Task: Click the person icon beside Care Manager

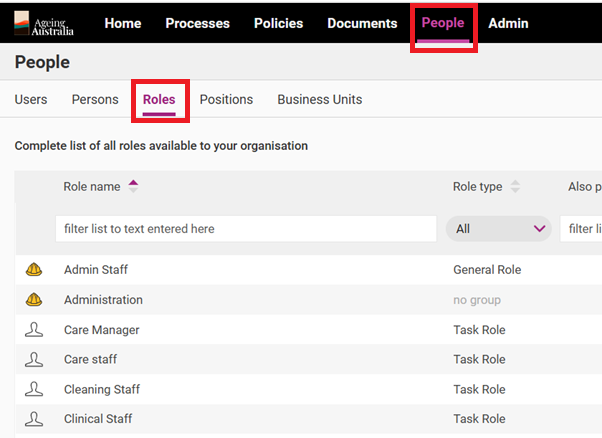Action: click(x=34, y=330)
